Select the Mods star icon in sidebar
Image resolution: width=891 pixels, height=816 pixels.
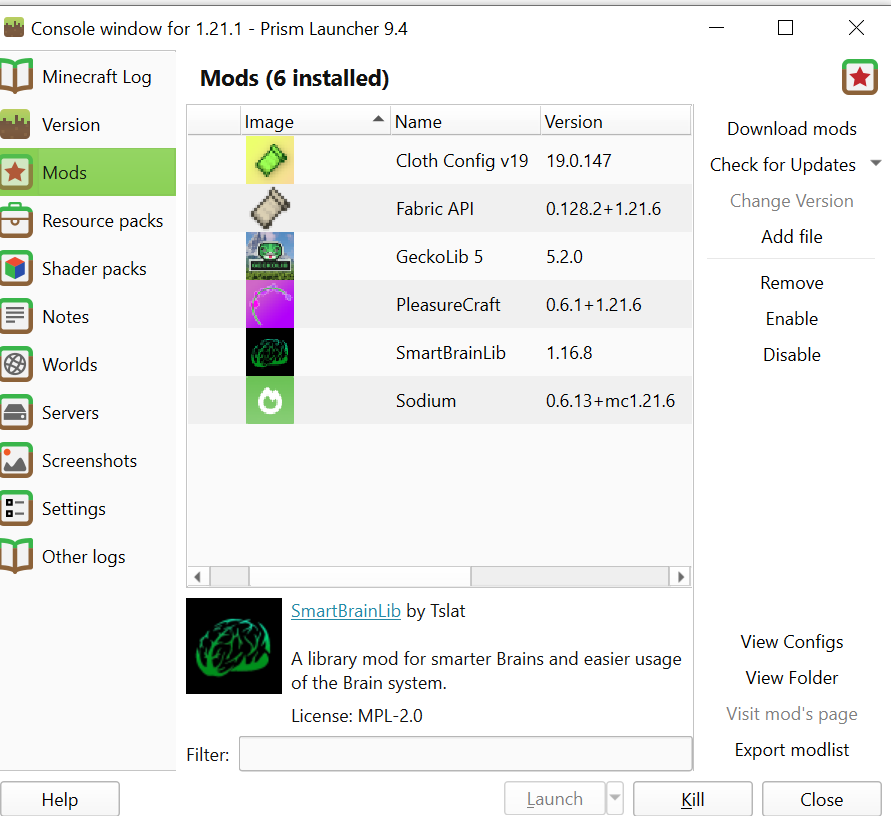[15, 172]
